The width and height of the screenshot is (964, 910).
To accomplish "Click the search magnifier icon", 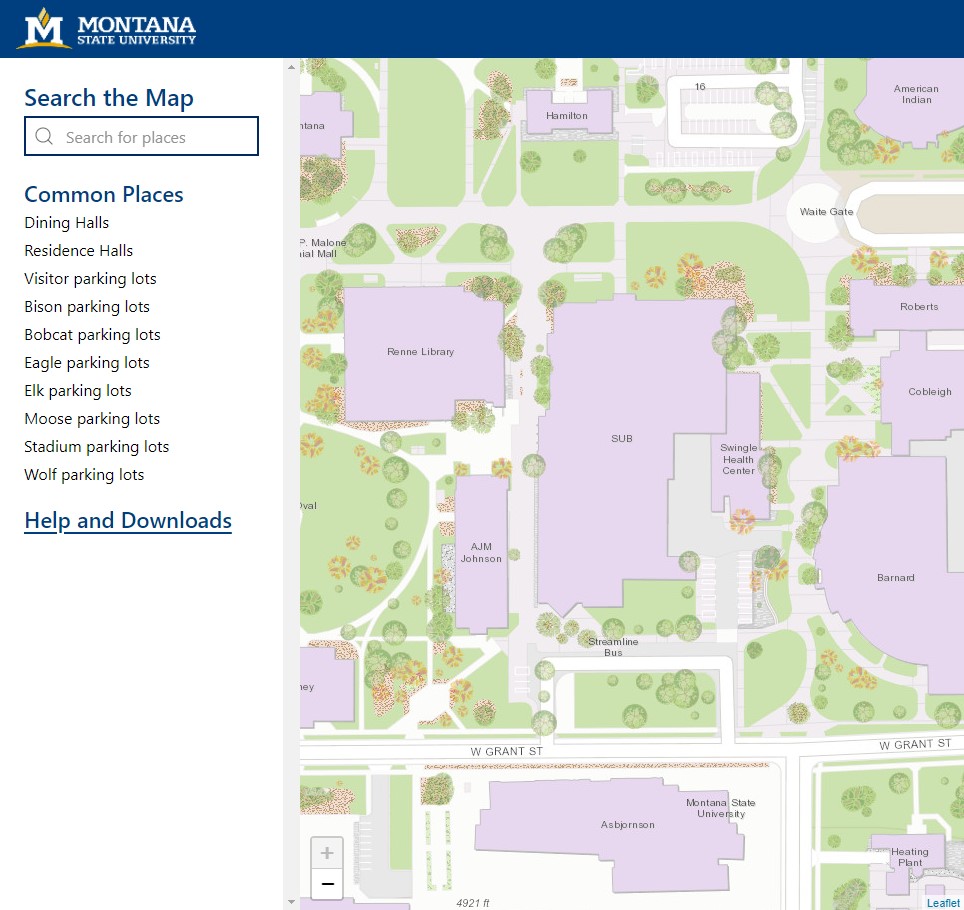I will click(44, 136).
